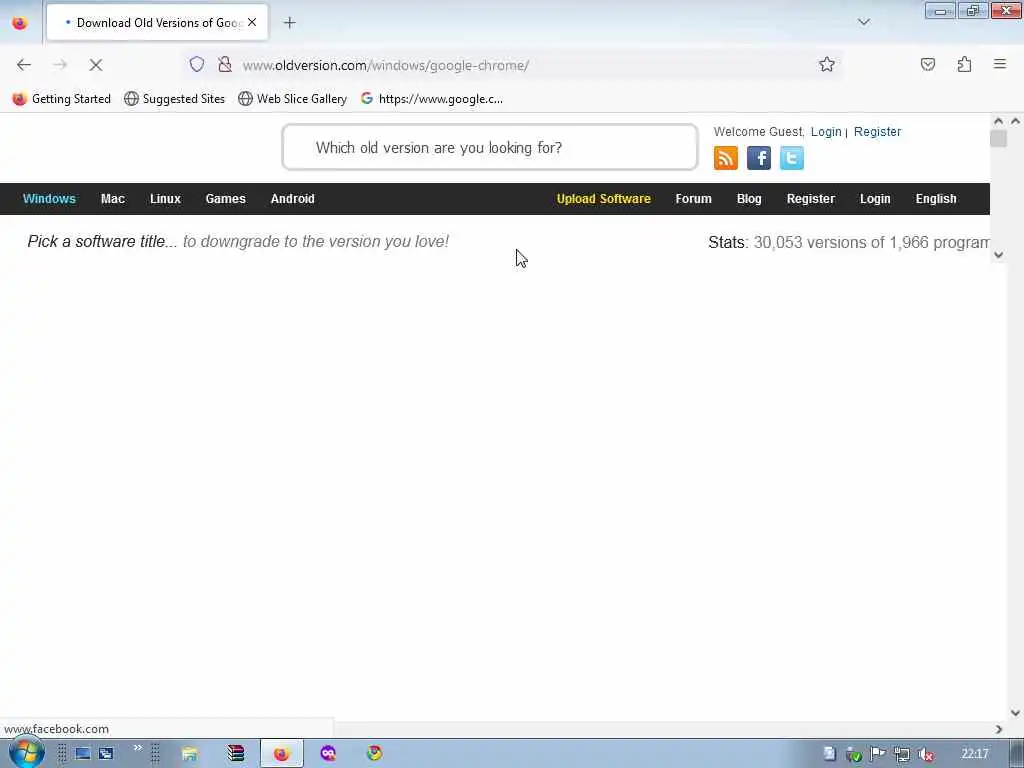Open the Windows Start menu
This screenshot has height=768, width=1024.
point(26,753)
